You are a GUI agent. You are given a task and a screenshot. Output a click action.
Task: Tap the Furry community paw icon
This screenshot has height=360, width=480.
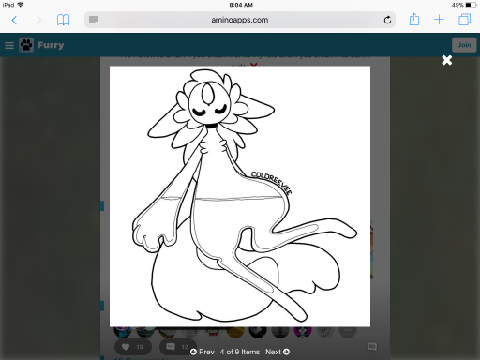click(26, 45)
